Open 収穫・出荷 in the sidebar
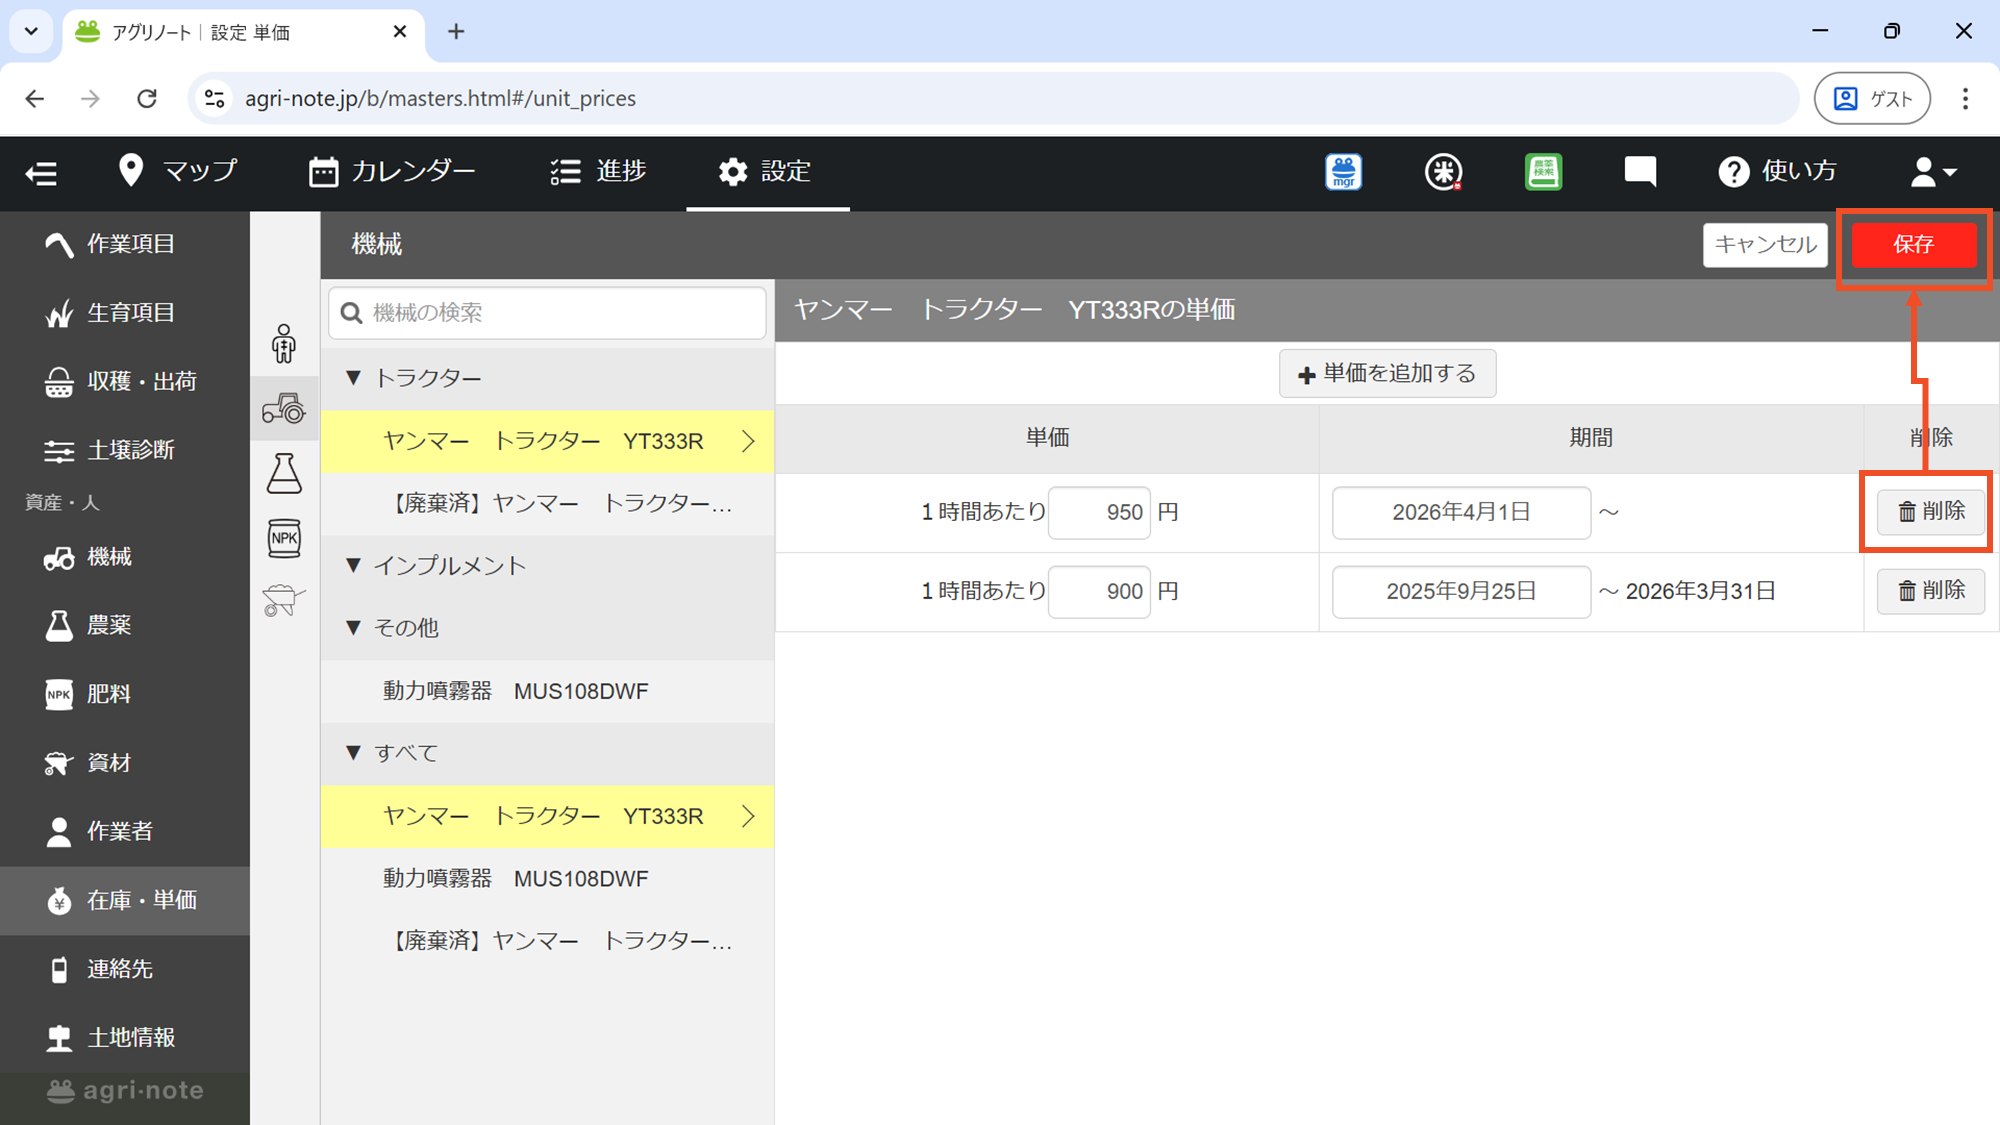Image resolution: width=2000 pixels, height=1125 pixels. tap(125, 382)
